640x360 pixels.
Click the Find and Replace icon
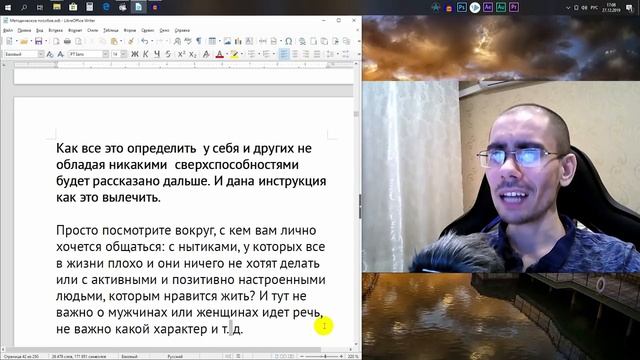[177, 41]
